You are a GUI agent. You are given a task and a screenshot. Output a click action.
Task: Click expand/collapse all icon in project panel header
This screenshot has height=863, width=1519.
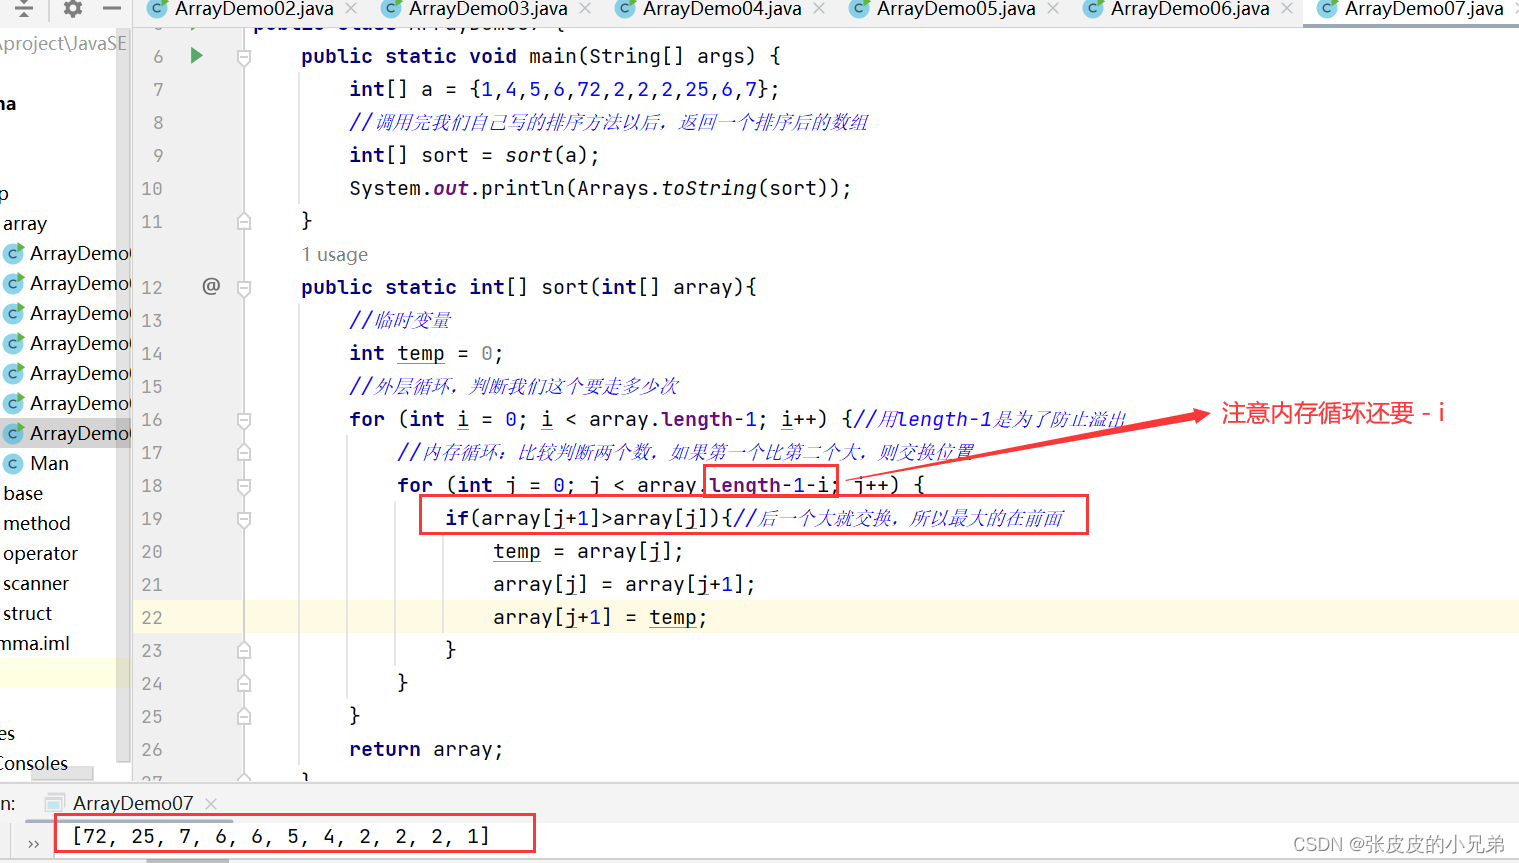point(24,9)
